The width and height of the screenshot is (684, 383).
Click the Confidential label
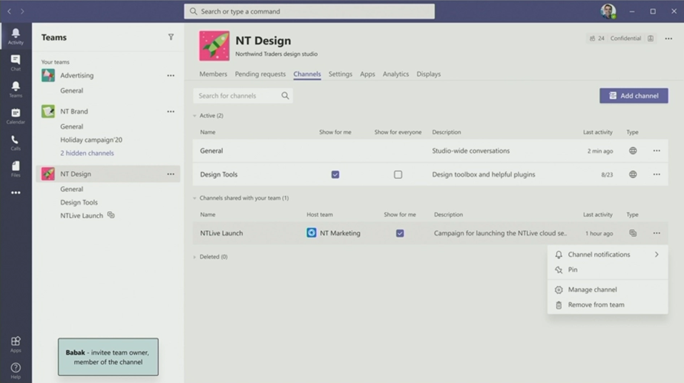point(626,38)
